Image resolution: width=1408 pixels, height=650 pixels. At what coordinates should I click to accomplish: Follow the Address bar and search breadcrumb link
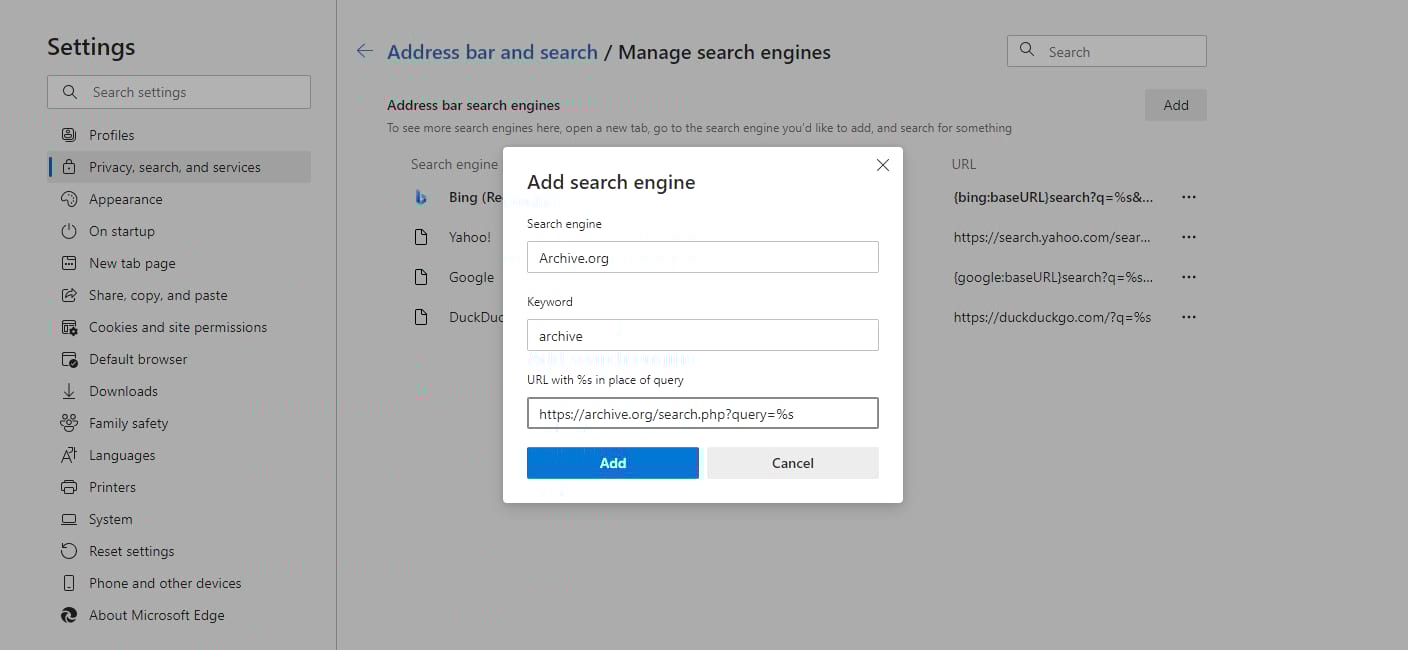(x=492, y=51)
